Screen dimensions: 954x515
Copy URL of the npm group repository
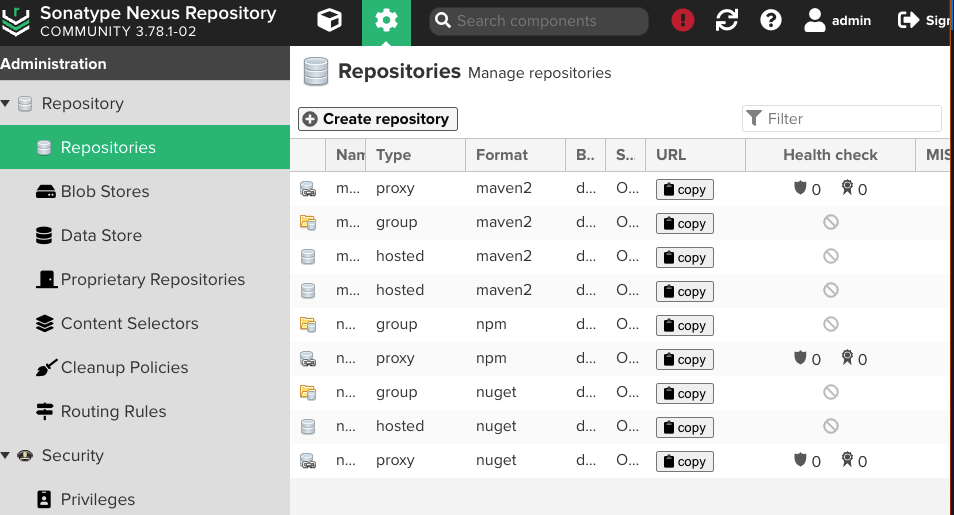(684, 326)
